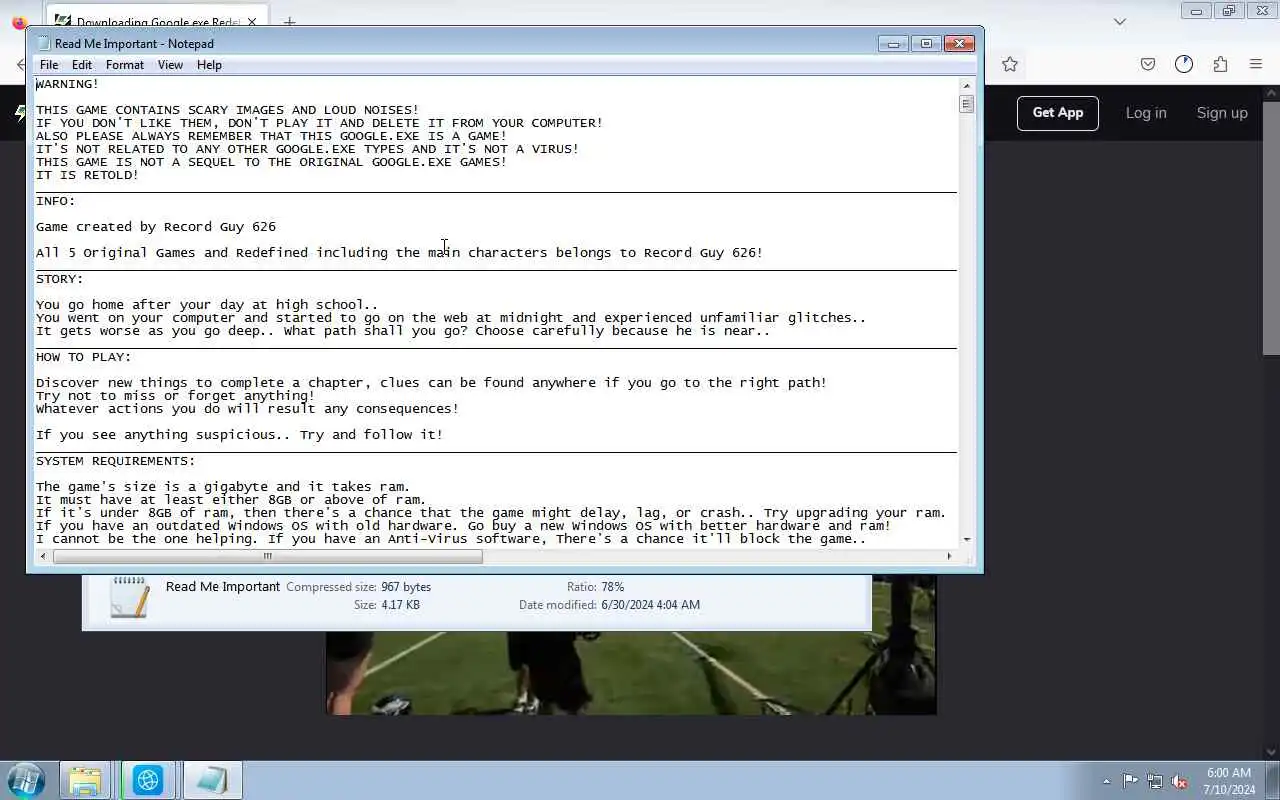Click Notepad vertical scrollbar up arrow

coord(966,85)
